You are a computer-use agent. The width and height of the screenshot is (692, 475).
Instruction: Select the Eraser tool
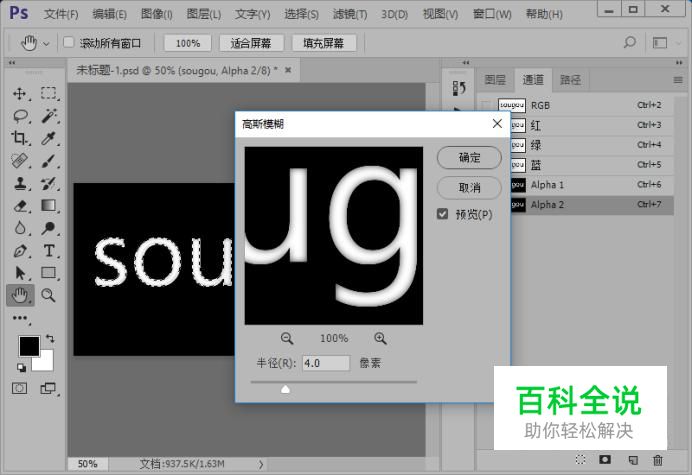pos(20,206)
